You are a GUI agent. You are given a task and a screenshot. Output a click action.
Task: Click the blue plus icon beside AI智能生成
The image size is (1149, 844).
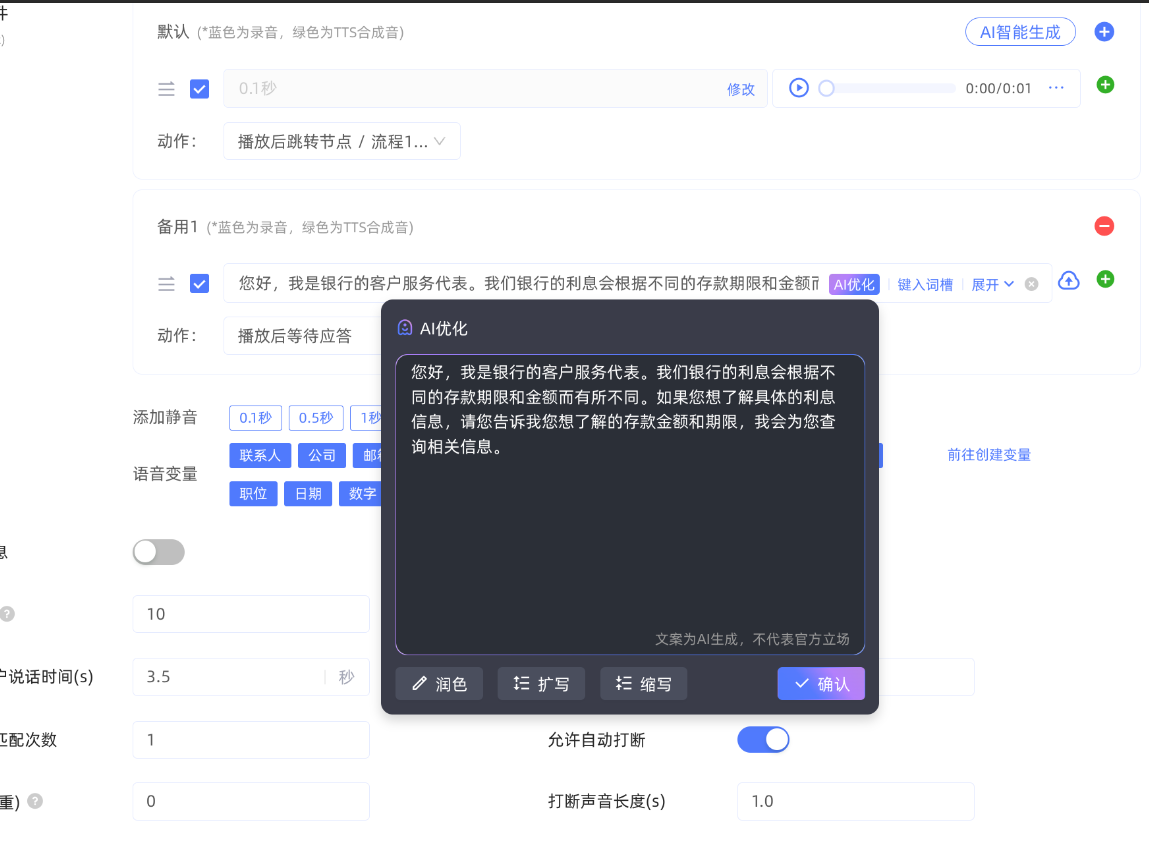pyautogui.click(x=1104, y=32)
